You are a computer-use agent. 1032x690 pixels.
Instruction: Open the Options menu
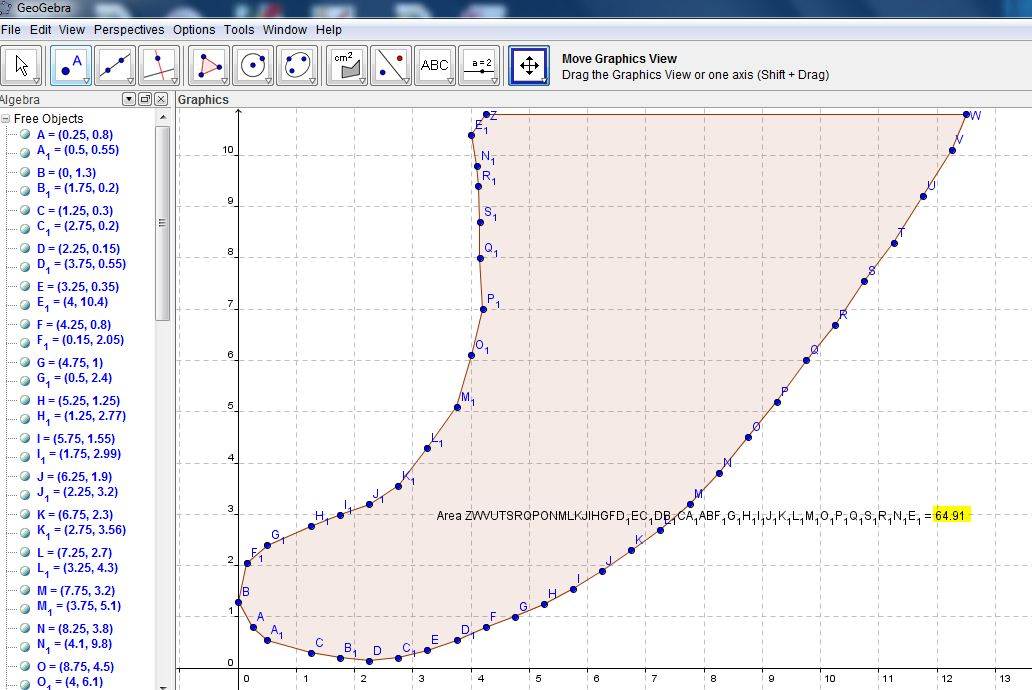[194, 30]
